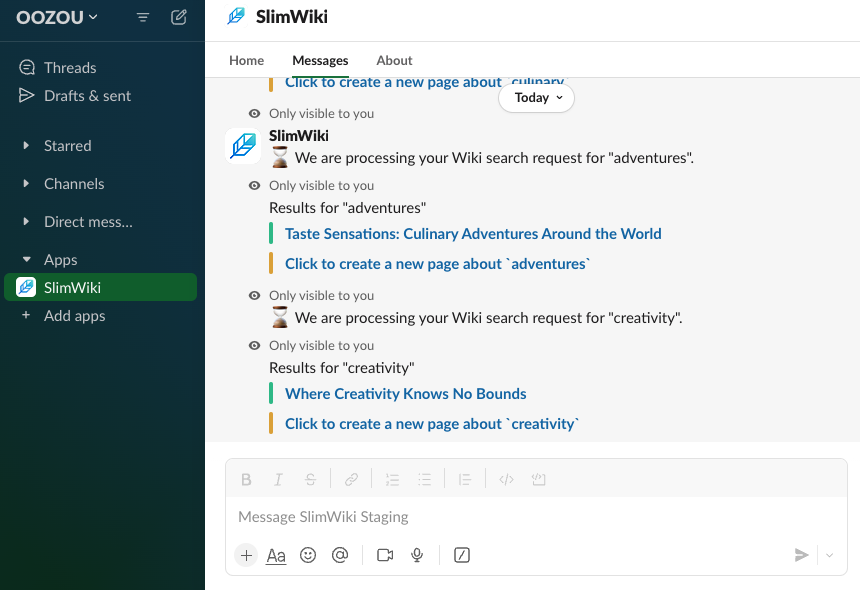
Task: Open Threads from the sidebar
Action: [68, 67]
